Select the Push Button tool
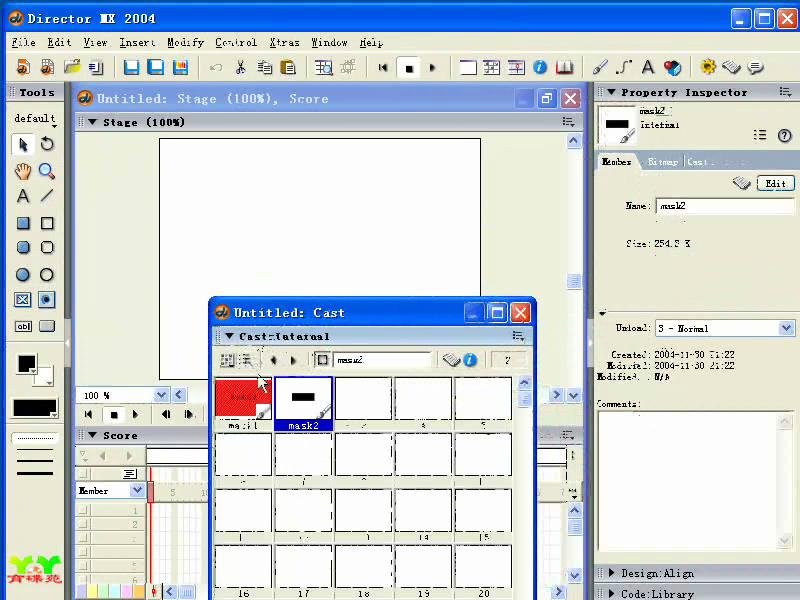 pos(47,327)
